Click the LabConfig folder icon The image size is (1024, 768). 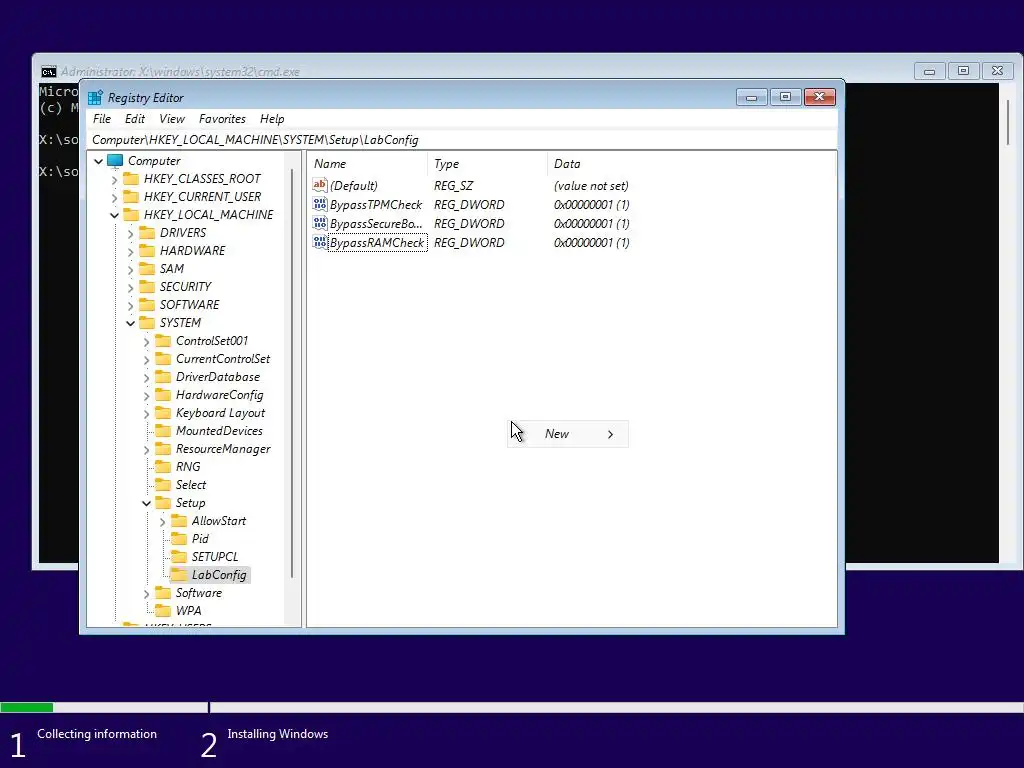click(x=179, y=575)
